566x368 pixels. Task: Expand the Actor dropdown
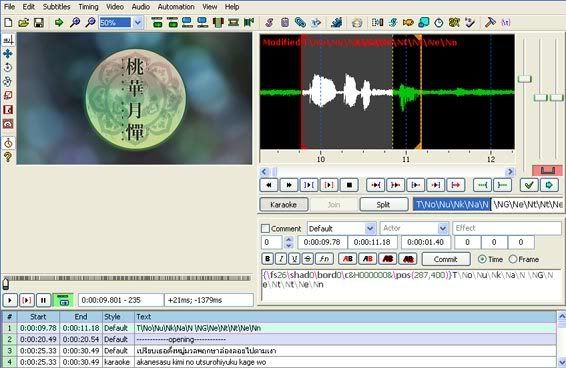[443, 228]
